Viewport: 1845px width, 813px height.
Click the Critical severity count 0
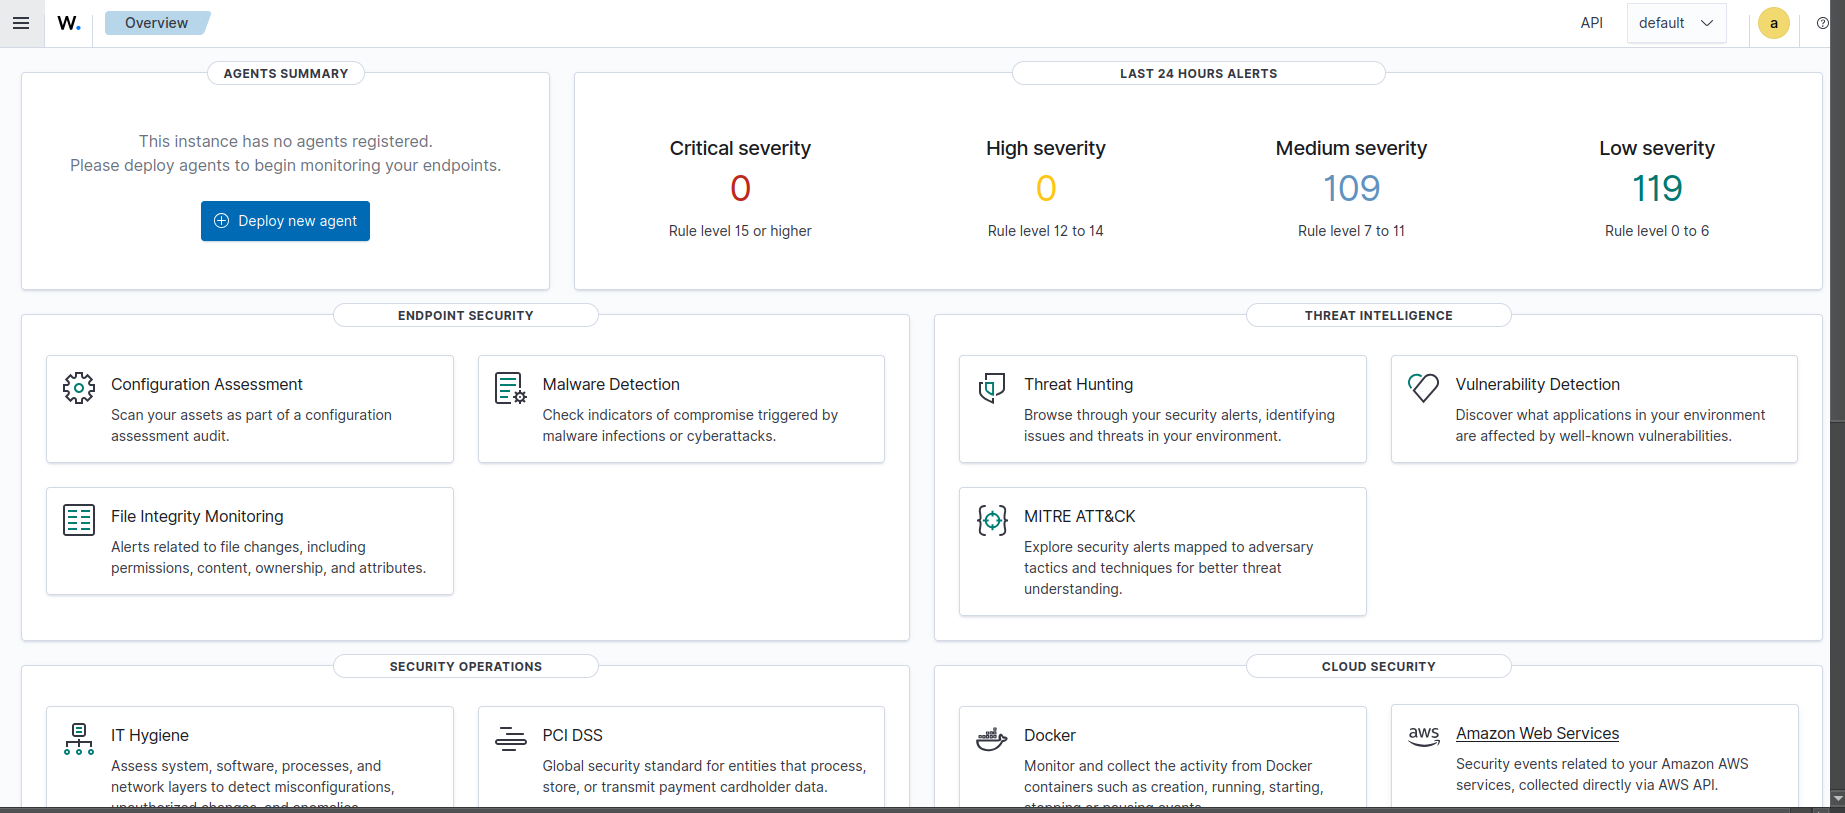pos(740,188)
